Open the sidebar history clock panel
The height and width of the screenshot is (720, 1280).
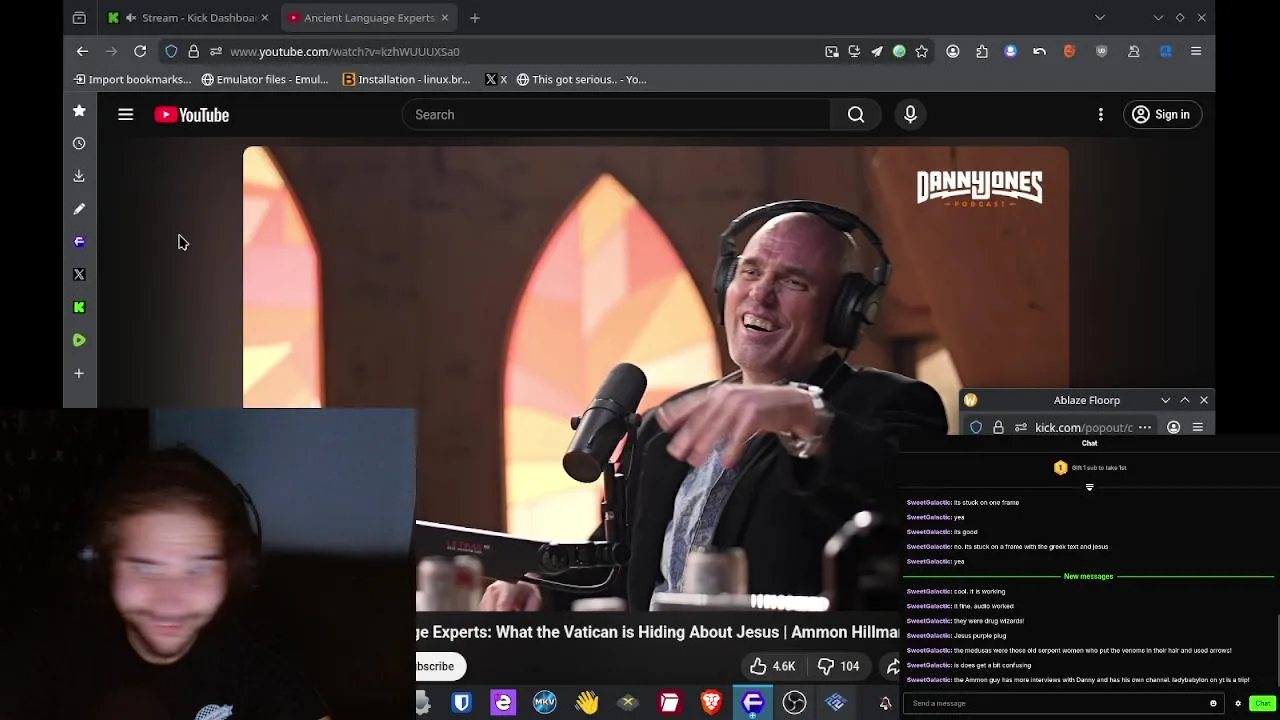click(79, 143)
